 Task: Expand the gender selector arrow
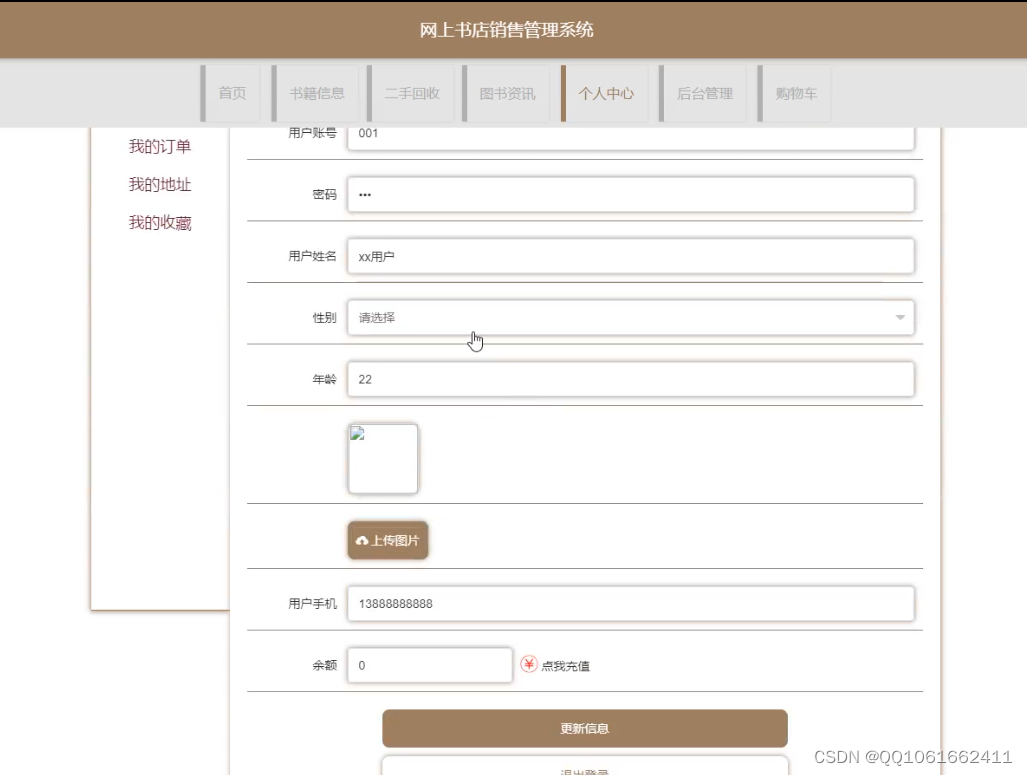click(x=898, y=317)
